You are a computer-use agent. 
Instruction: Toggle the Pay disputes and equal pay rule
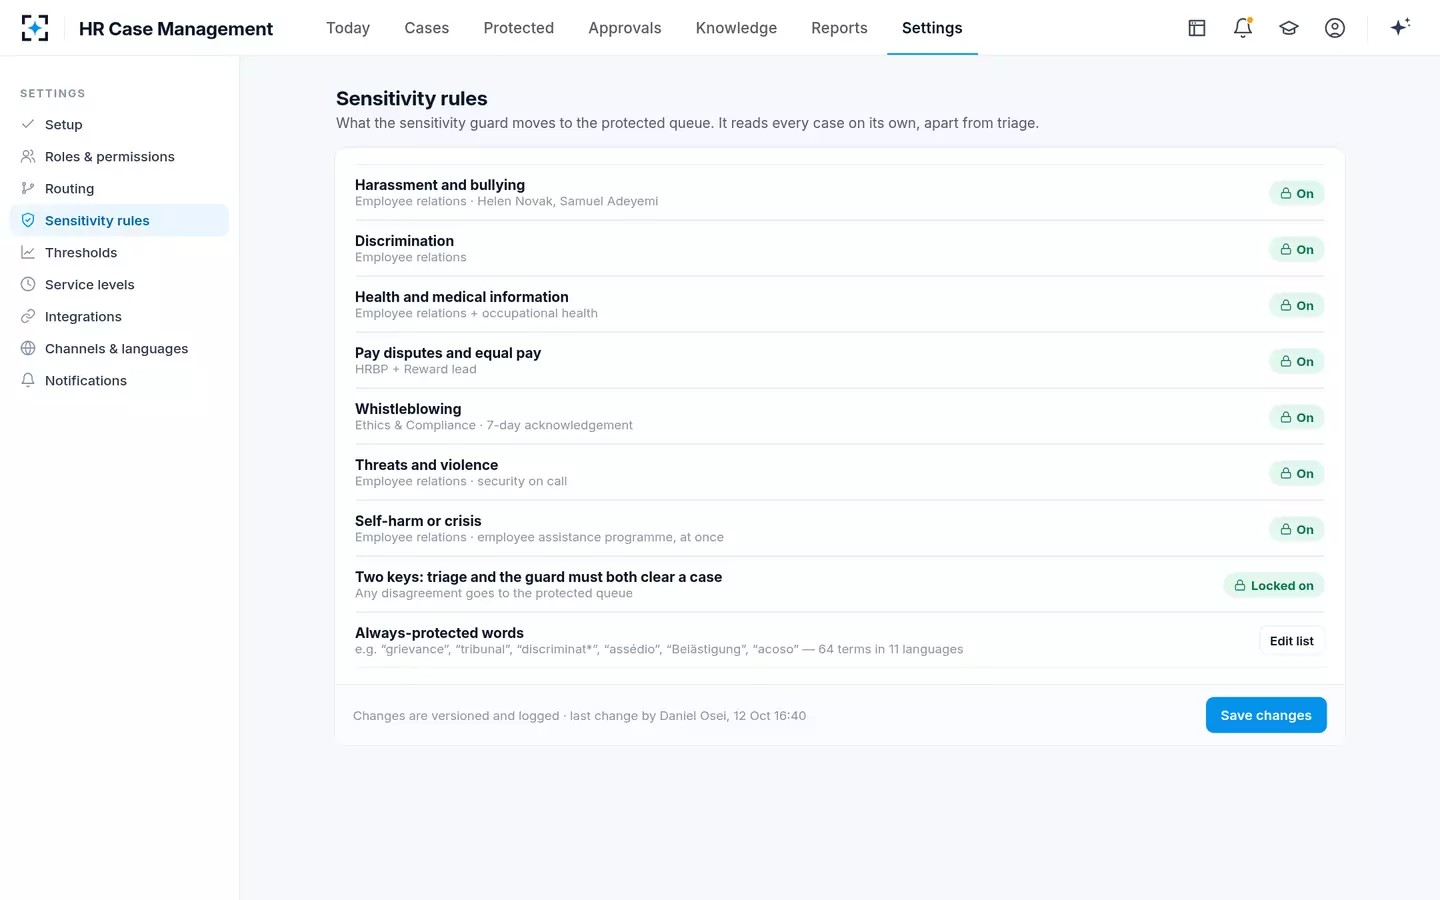pyautogui.click(x=1297, y=361)
